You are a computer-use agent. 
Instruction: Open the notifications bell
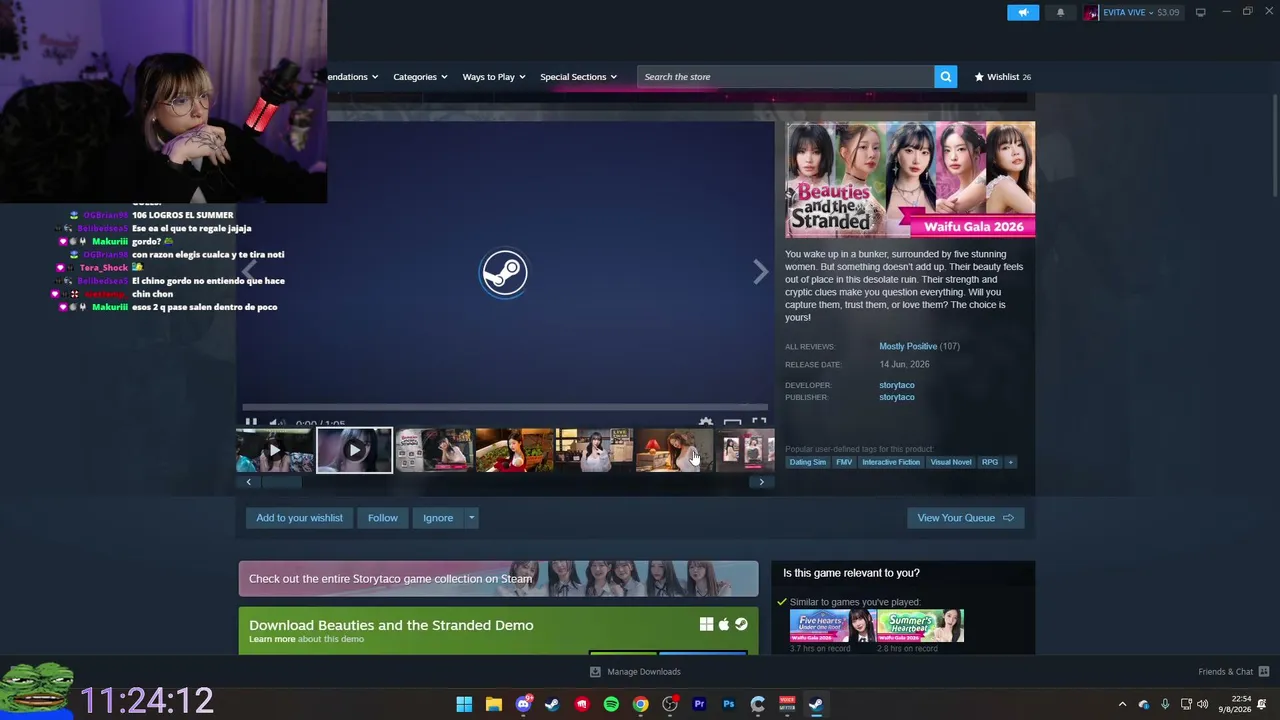[1061, 12]
